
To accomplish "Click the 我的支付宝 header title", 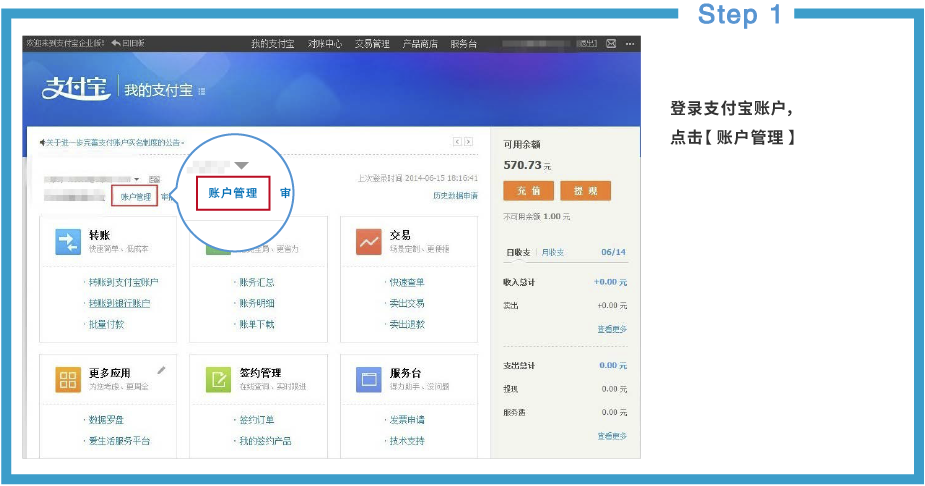I will click(159, 90).
